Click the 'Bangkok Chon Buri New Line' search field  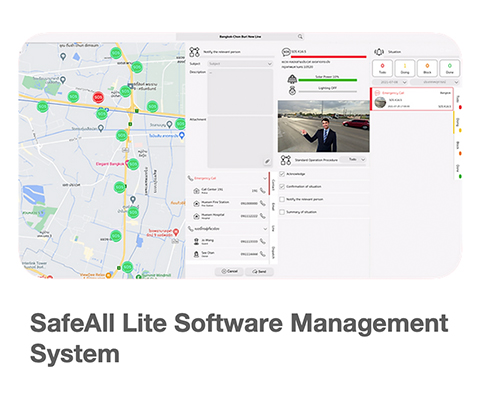click(240, 37)
